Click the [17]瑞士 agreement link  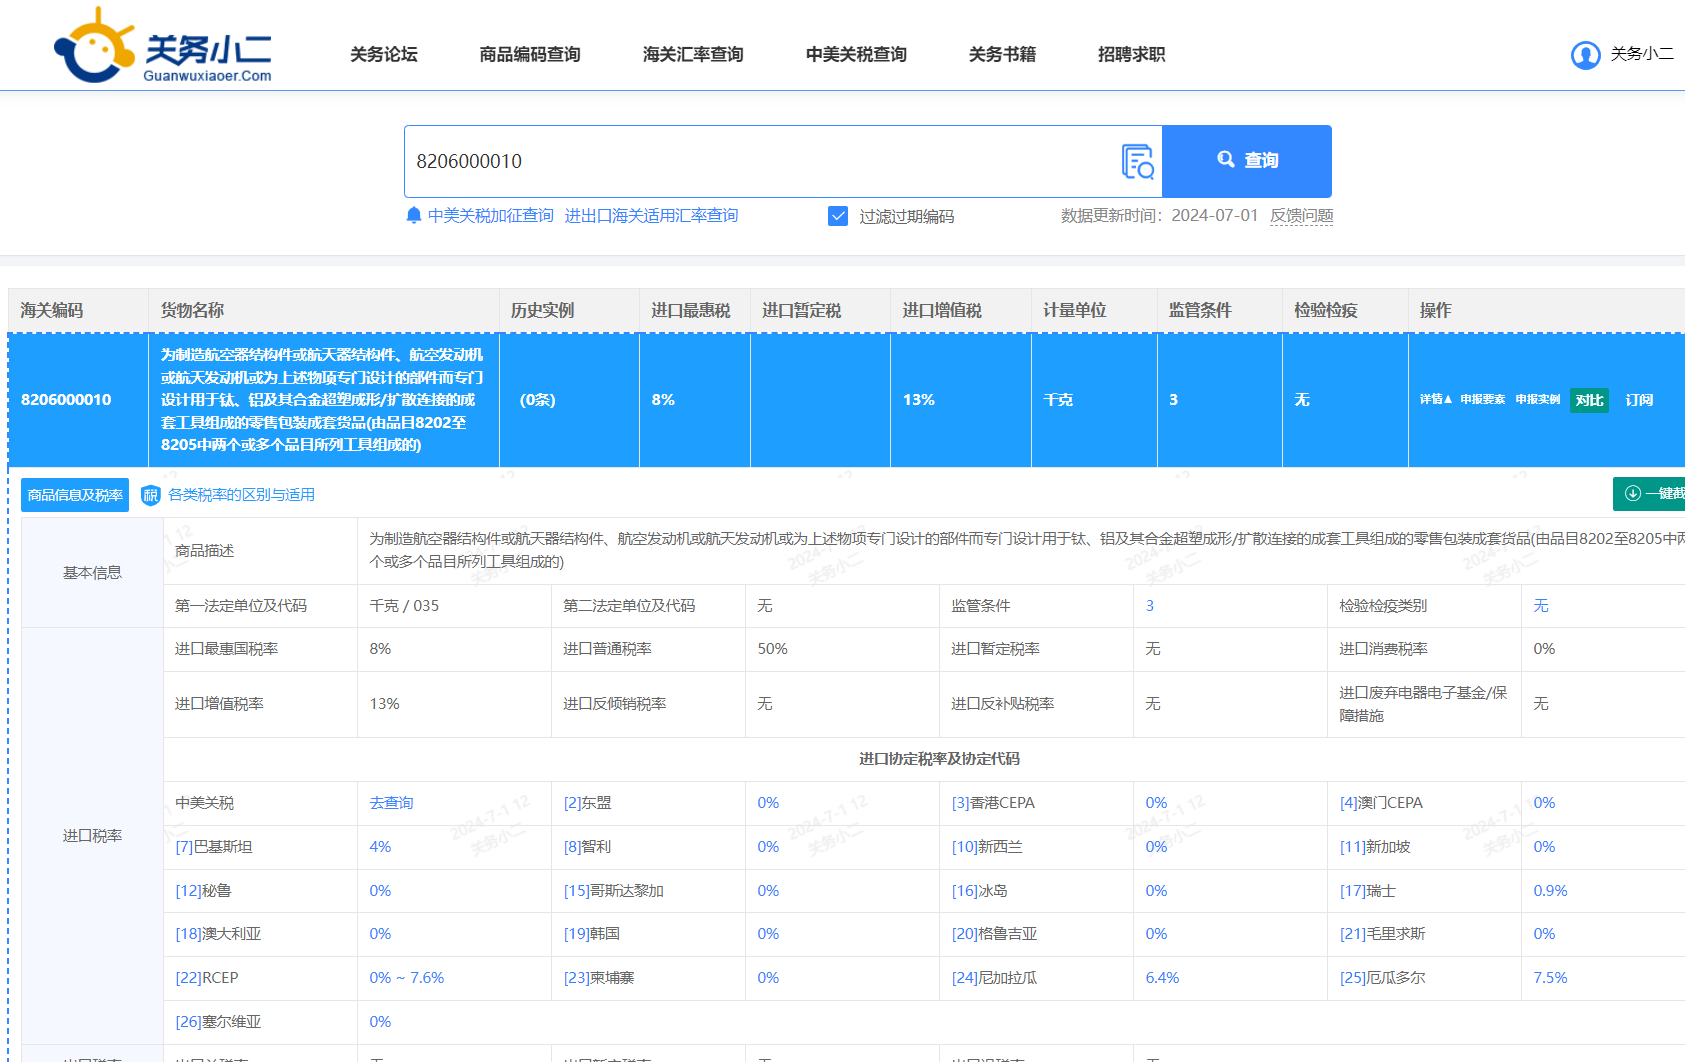tap(1368, 891)
